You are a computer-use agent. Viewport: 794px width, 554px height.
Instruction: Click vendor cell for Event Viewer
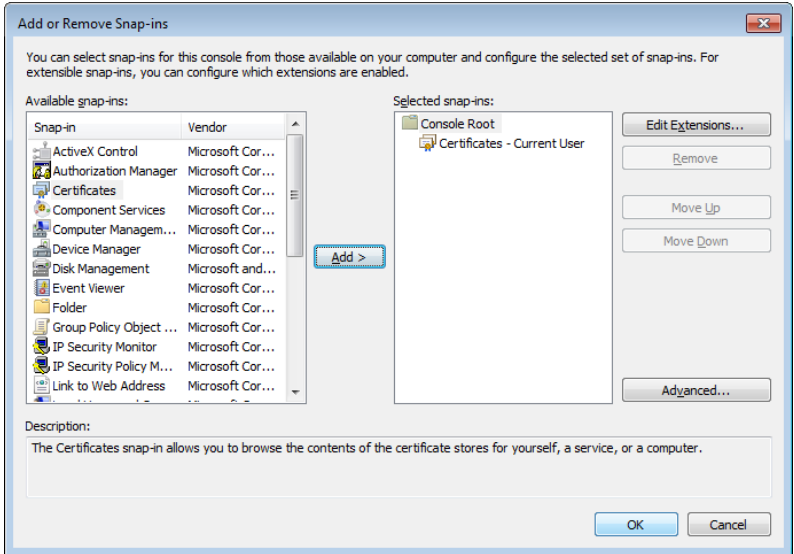pyautogui.click(x=231, y=288)
